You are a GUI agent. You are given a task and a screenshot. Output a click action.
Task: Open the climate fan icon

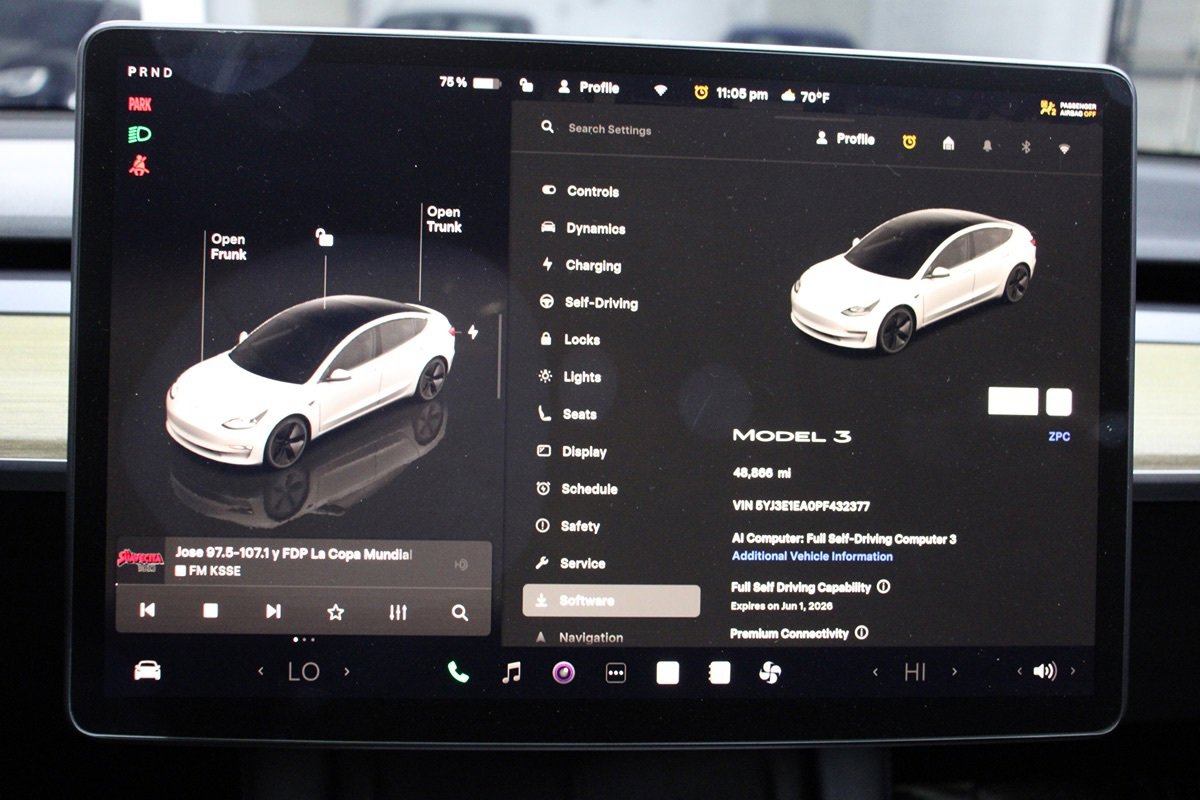769,672
